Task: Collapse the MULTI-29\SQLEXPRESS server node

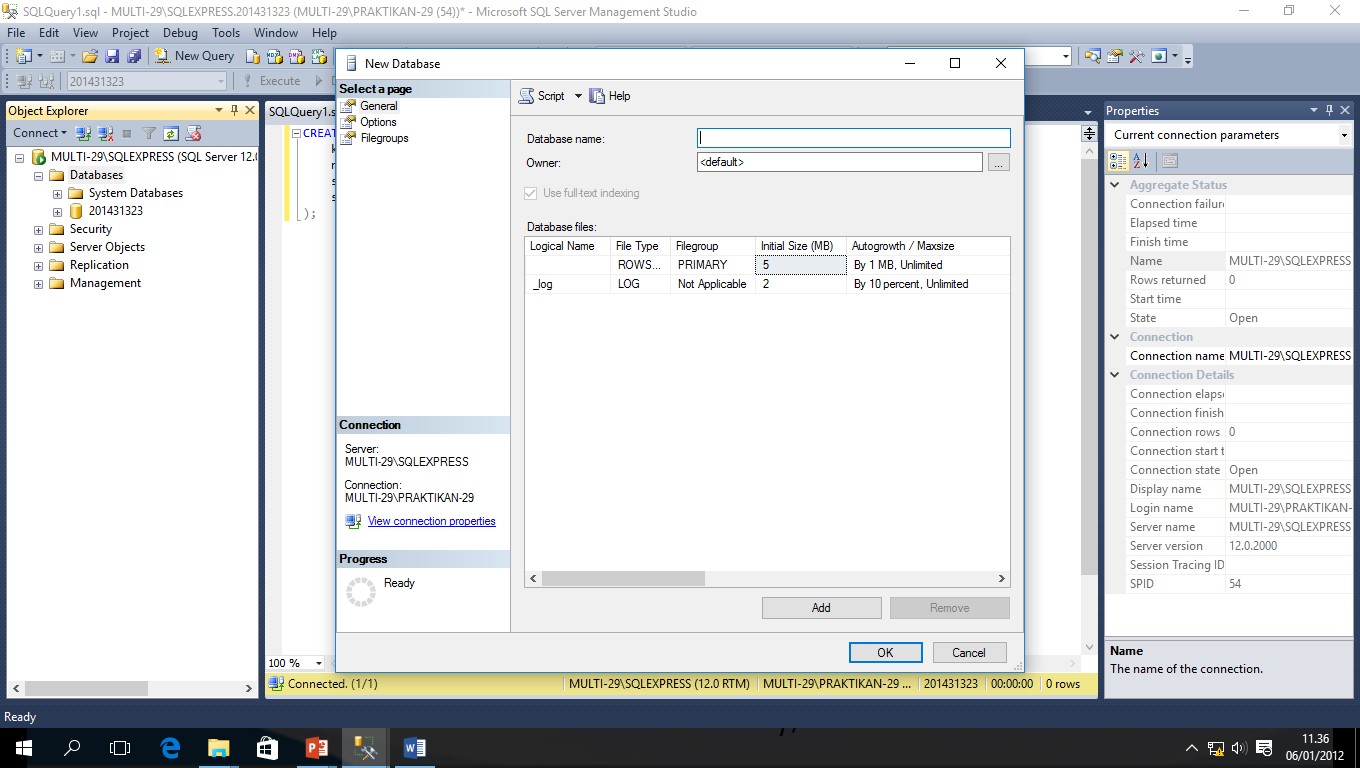Action: [x=19, y=156]
